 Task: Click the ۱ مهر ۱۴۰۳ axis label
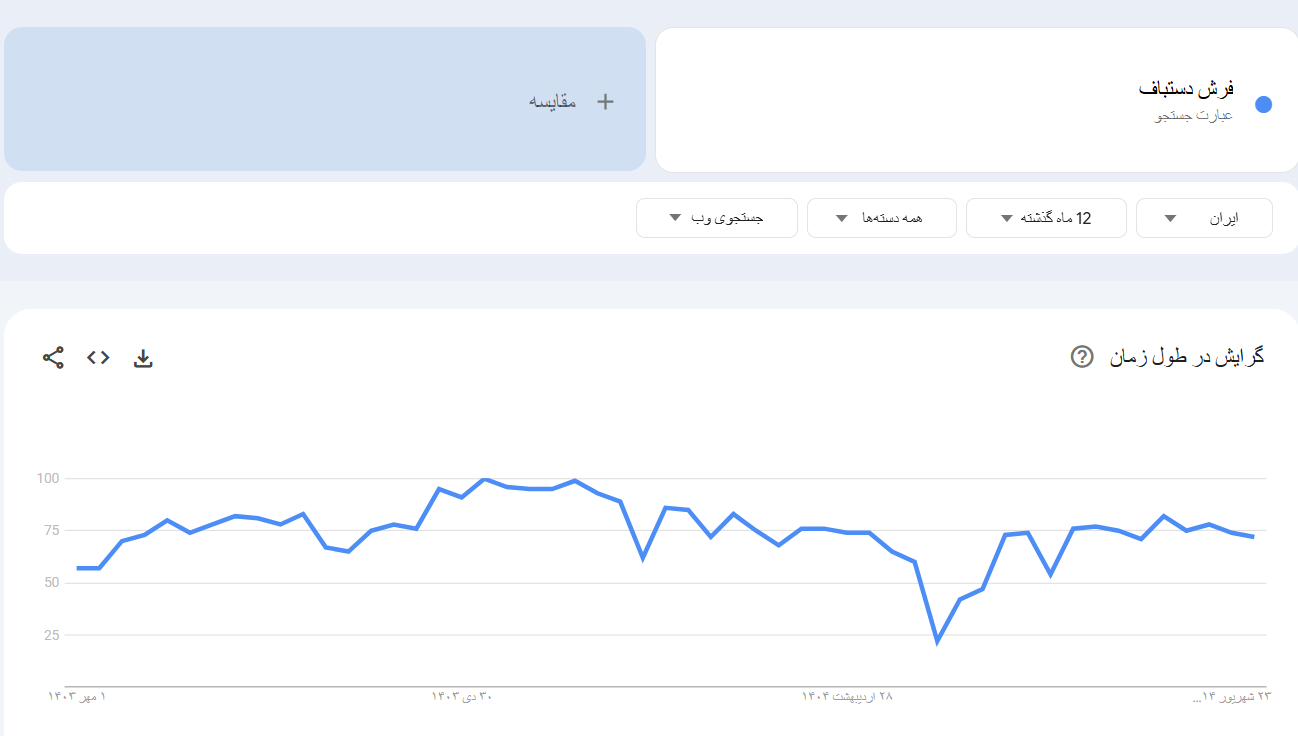(77, 696)
